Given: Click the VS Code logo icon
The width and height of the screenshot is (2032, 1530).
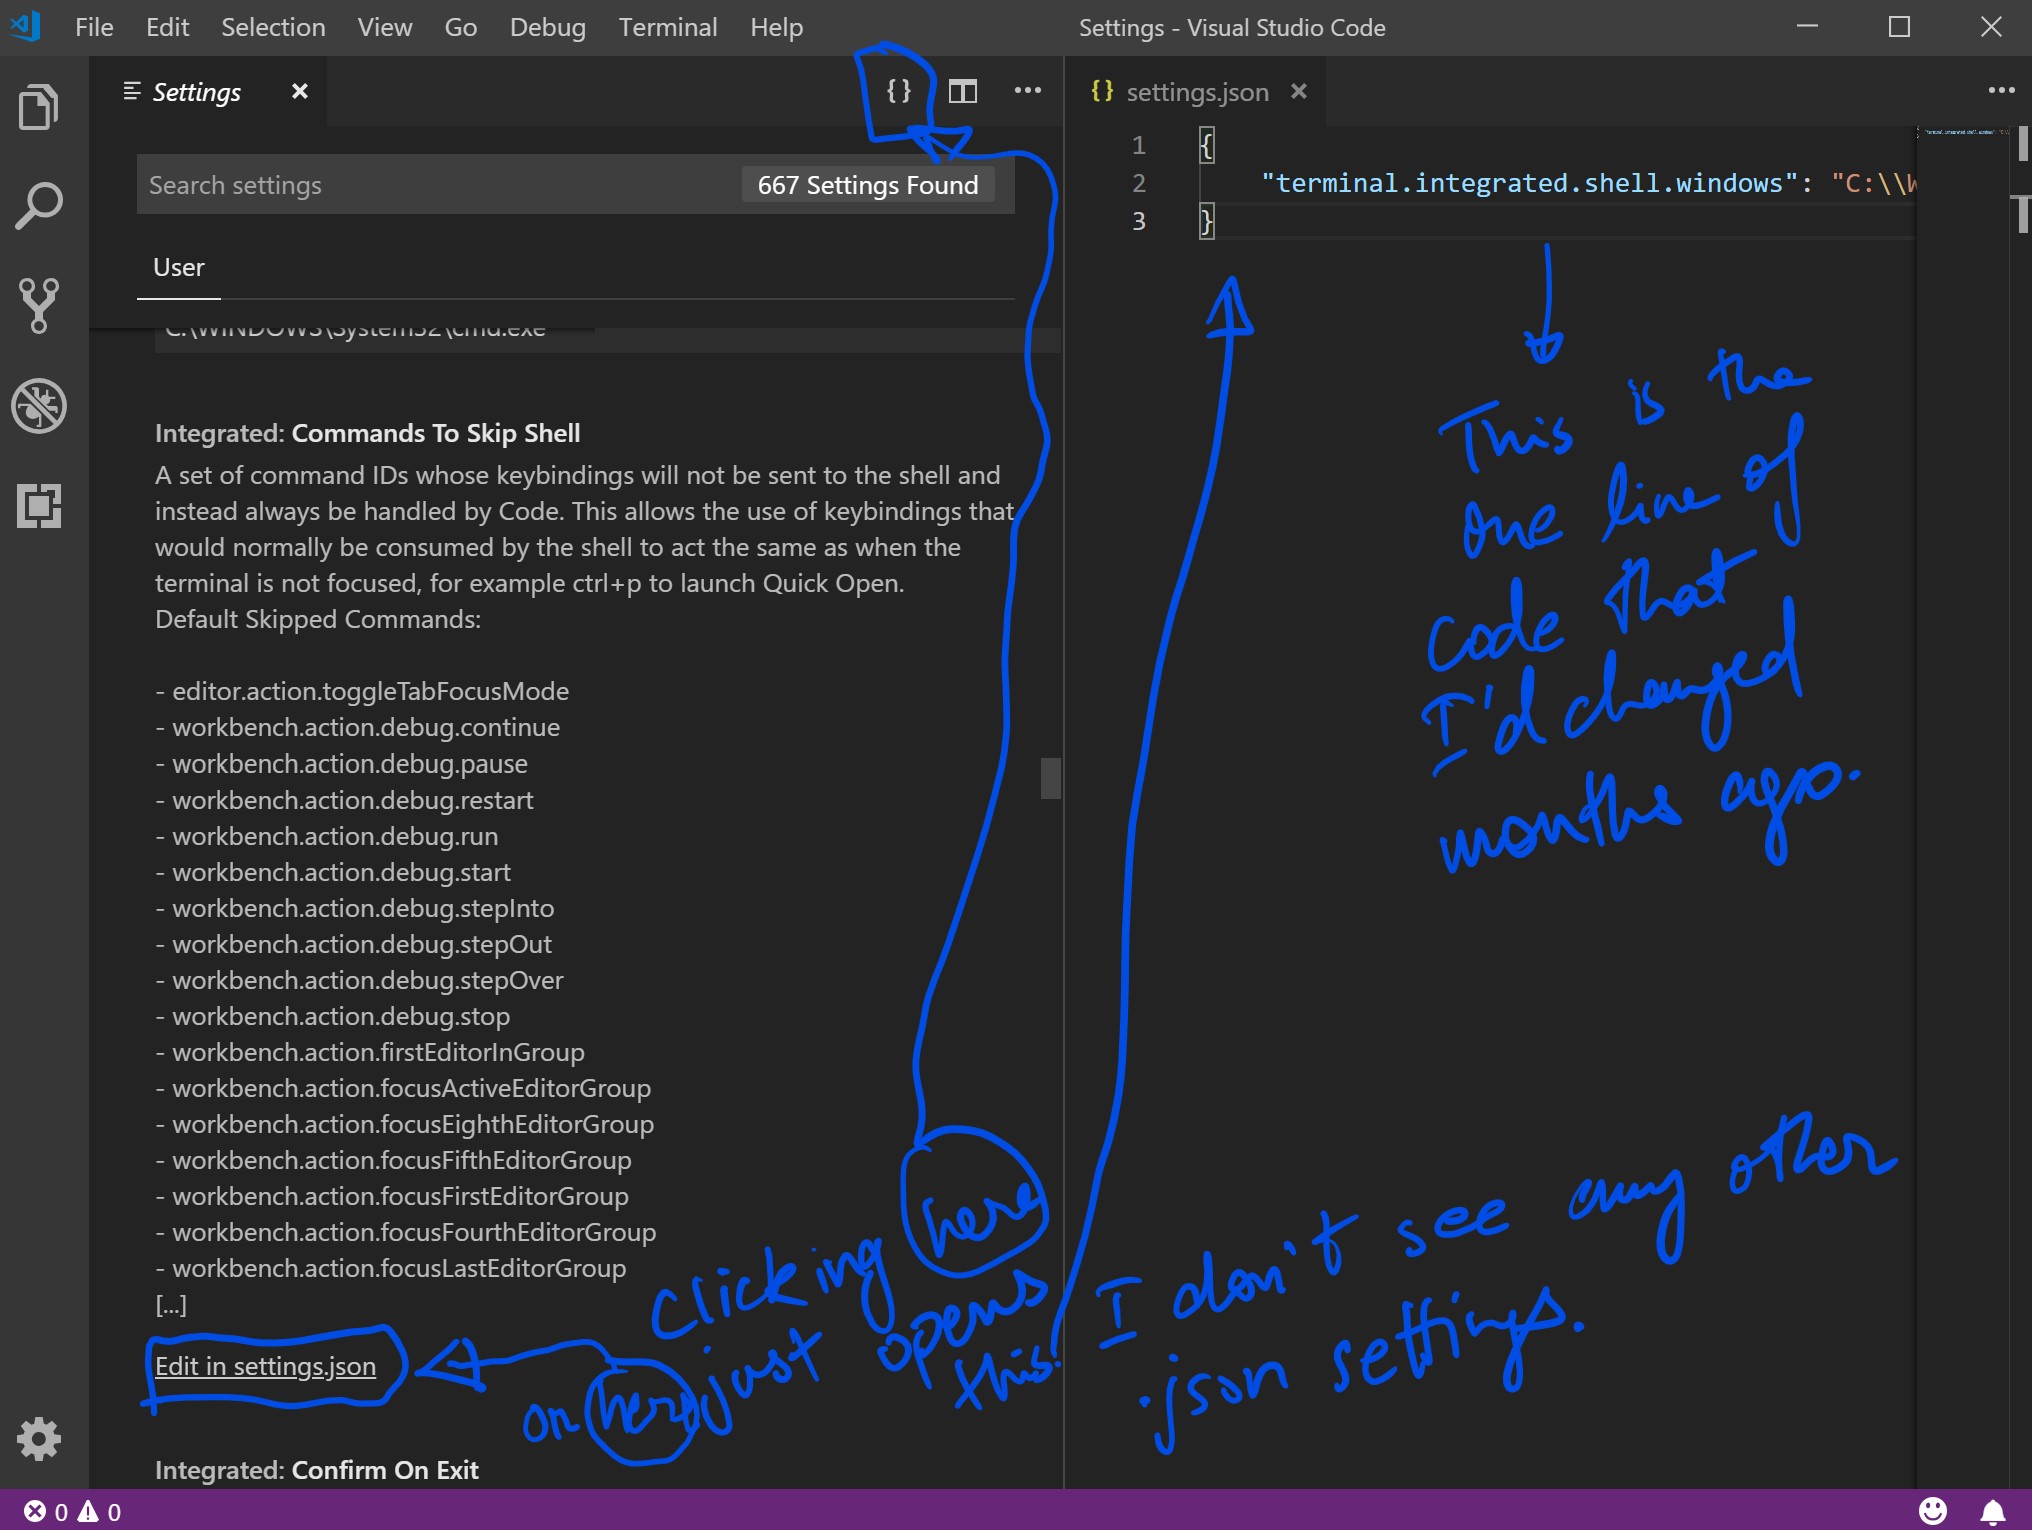Looking at the screenshot, I should (25, 27).
